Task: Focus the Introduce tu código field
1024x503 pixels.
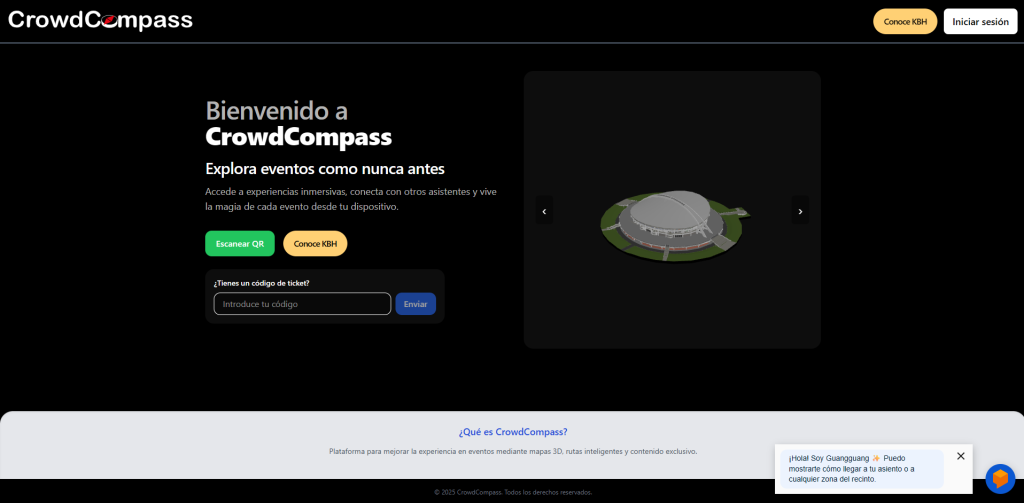Action: pos(301,304)
